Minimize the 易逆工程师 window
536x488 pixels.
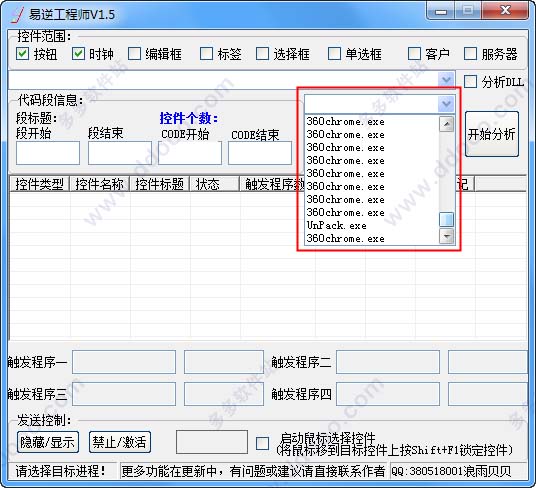pyautogui.click(x=441, y=11)
